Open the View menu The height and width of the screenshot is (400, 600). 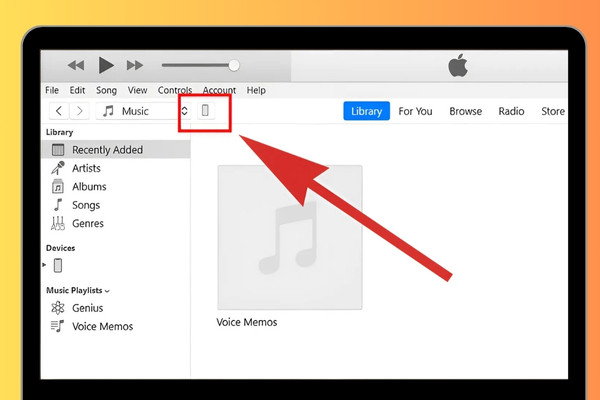coord(137,90)
